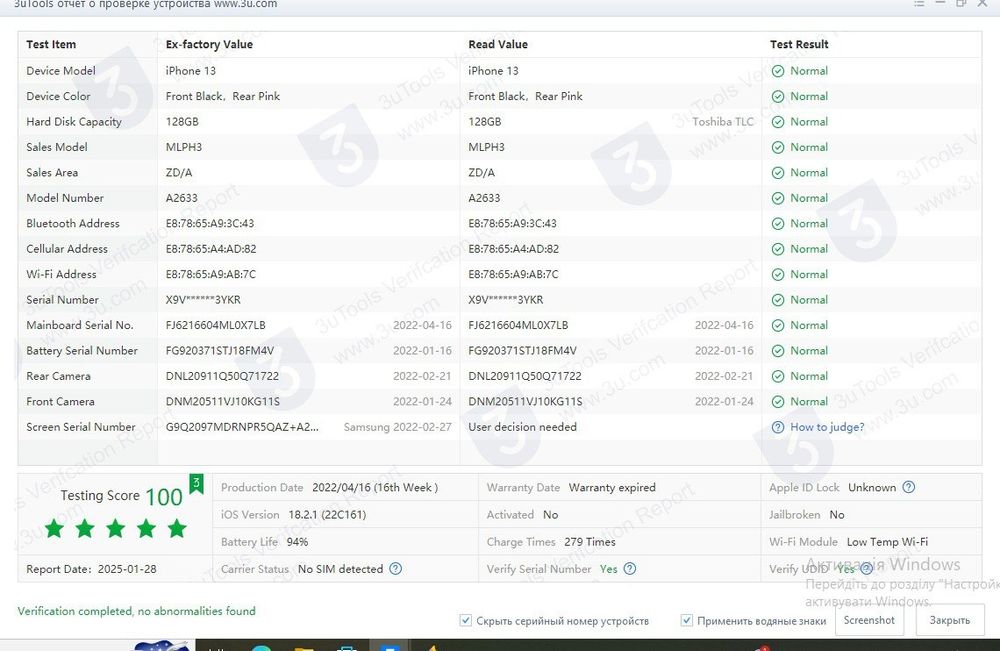The image size is (1000, 651).
Task: Click the green check icon for Device Color
Action: [x=777, y=96]
